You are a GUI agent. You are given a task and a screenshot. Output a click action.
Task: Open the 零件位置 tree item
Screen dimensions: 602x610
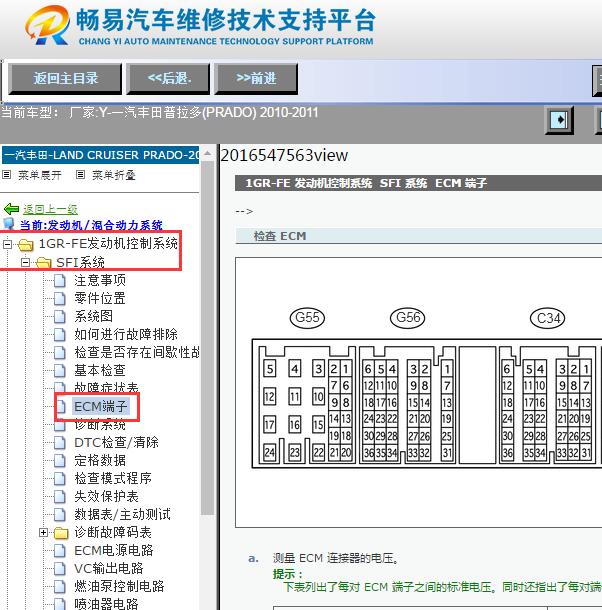pyautogui.click(x=100, y=298)
